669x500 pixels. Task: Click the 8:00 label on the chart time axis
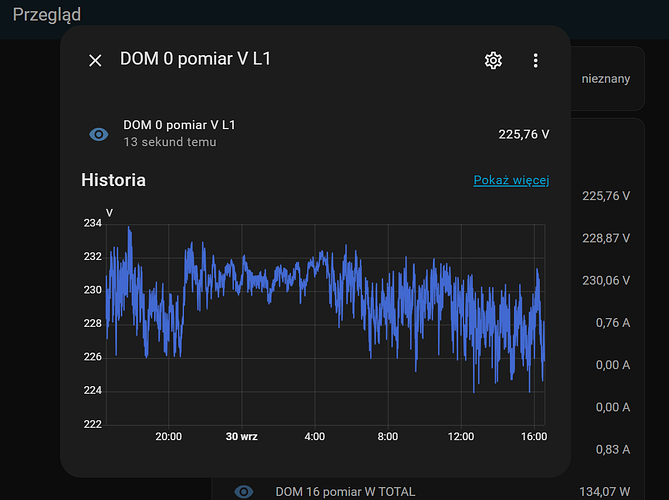387,437
